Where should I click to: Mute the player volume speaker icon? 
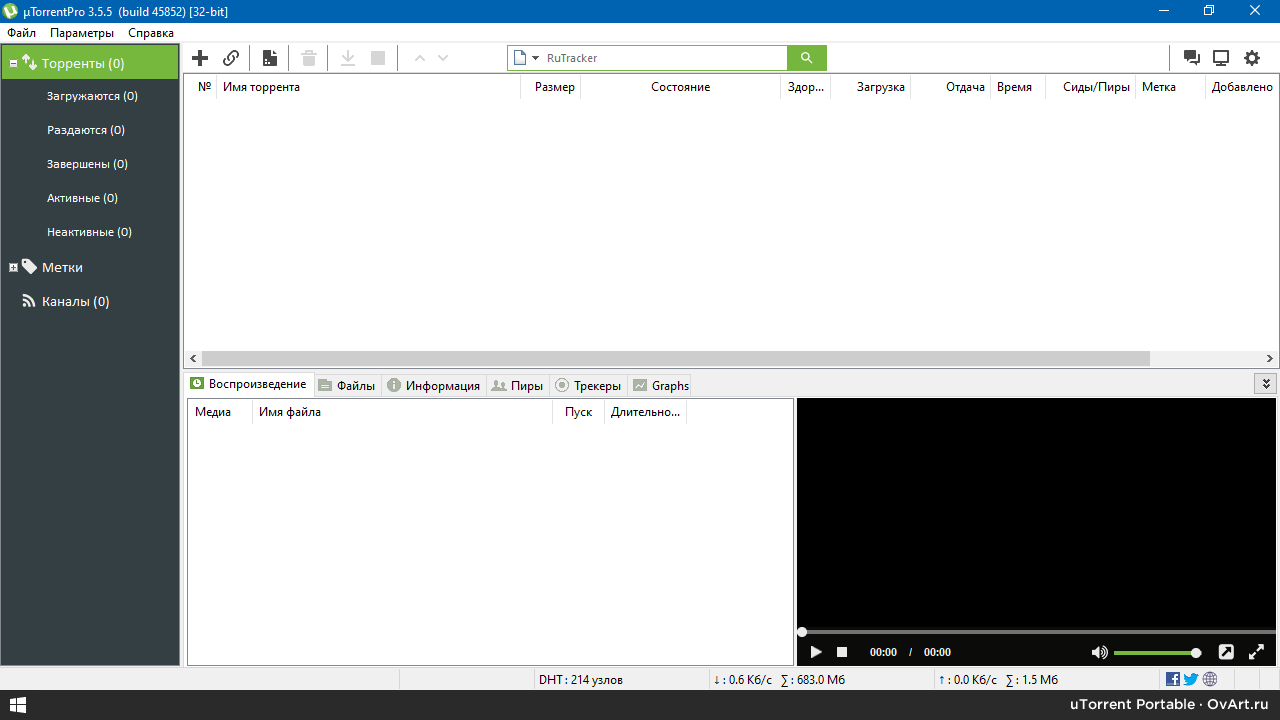(1099, 652)
